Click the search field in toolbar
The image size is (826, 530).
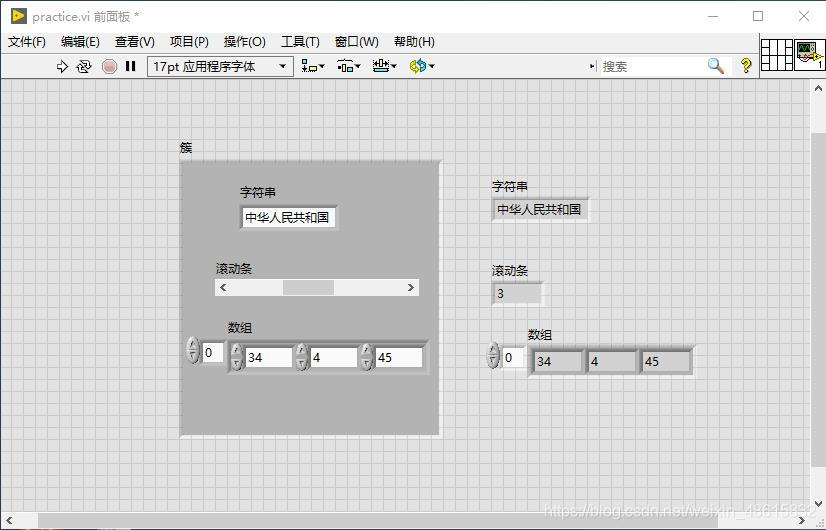click(652, 66)
